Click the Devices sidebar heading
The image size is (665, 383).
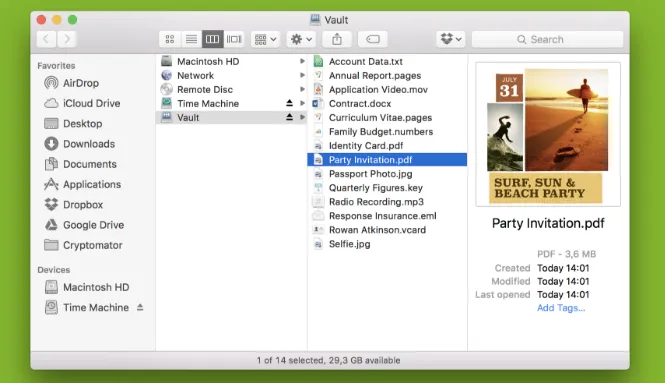pos(53,270)
